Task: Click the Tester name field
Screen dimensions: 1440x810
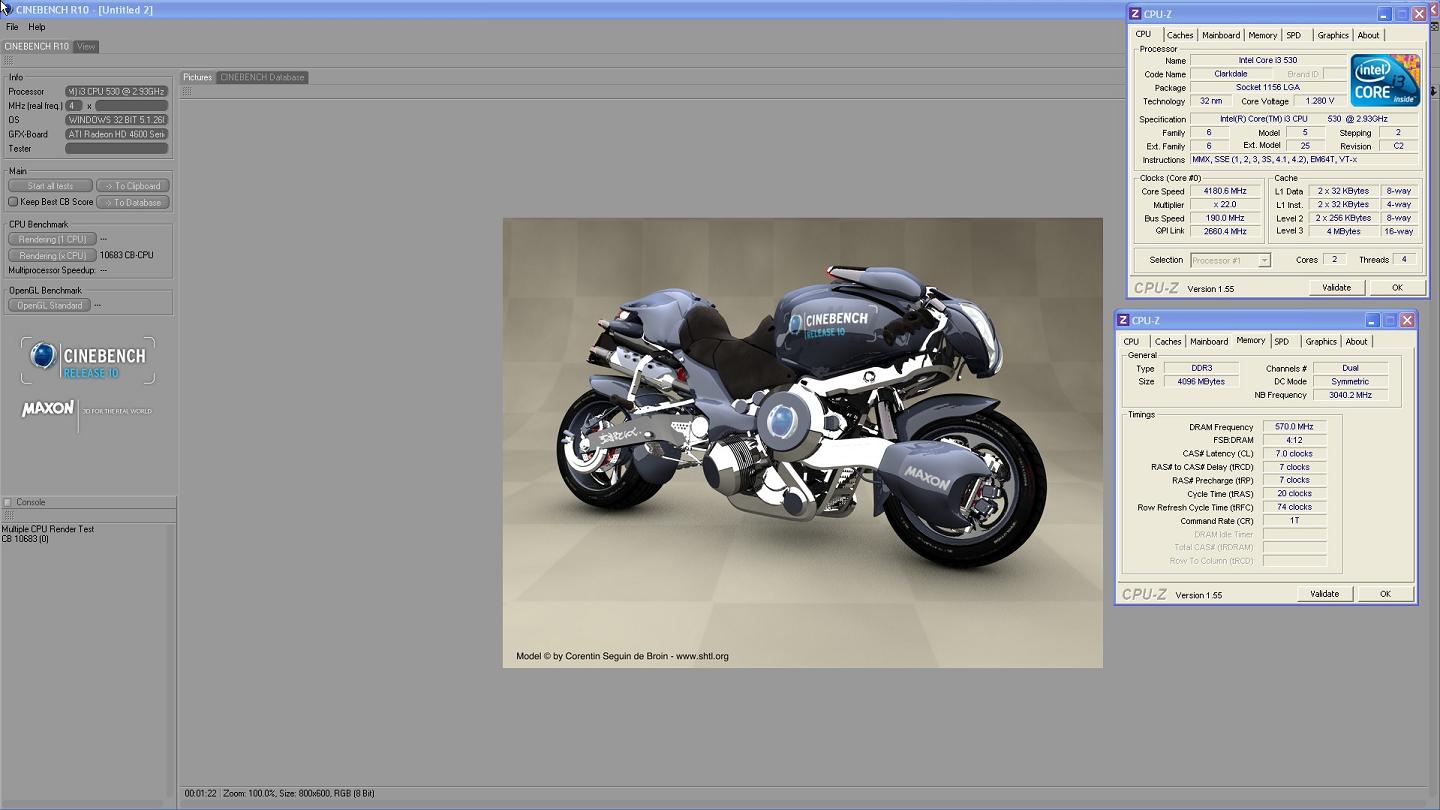Action: (x=116, y=148)
